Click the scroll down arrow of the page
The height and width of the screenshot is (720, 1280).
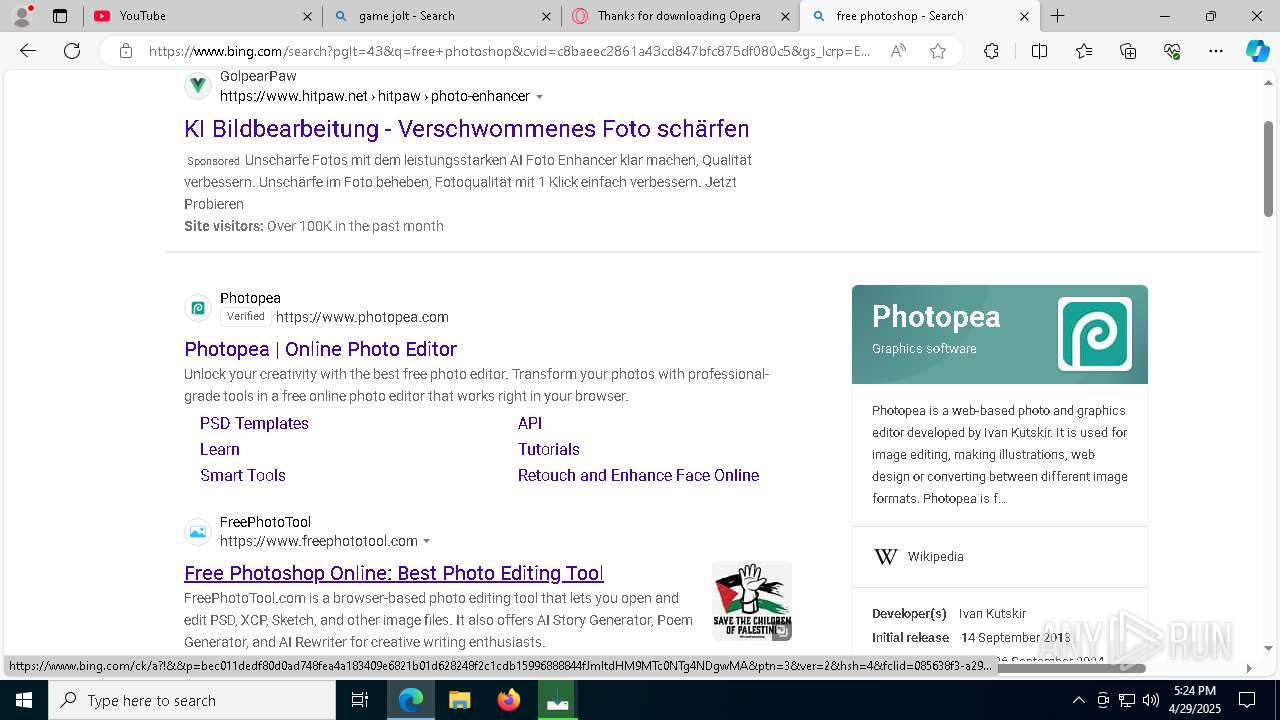(x=1268, y=648)
